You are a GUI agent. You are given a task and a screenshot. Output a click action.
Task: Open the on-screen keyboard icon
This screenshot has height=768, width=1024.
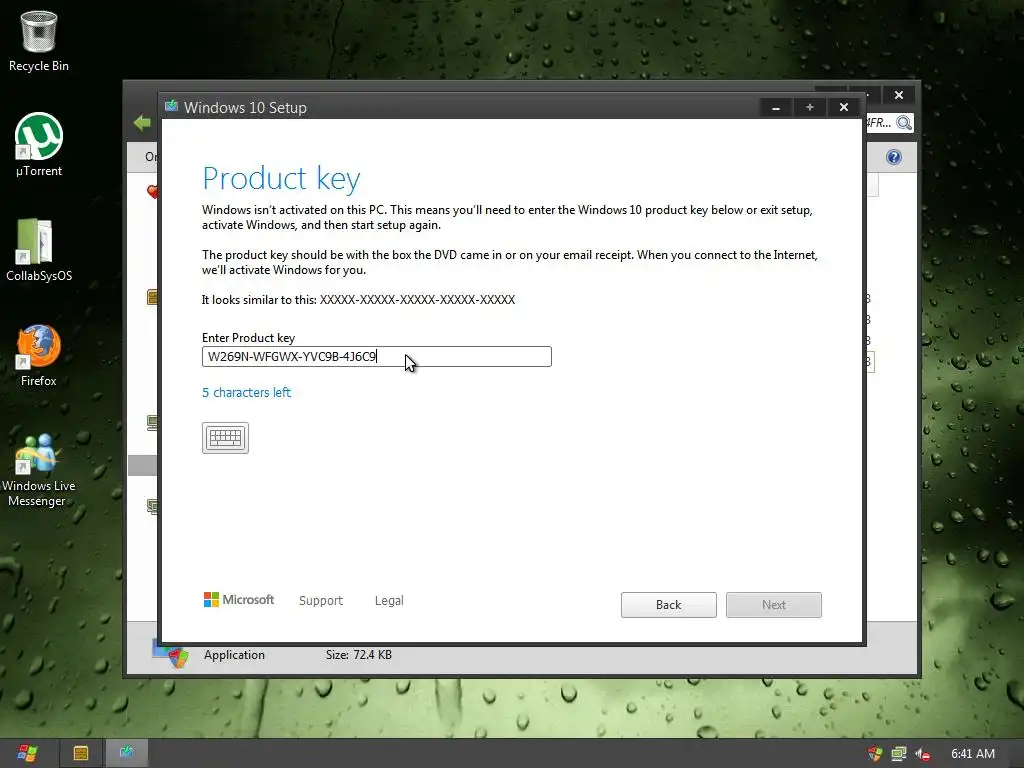click(x=225, y=438)
